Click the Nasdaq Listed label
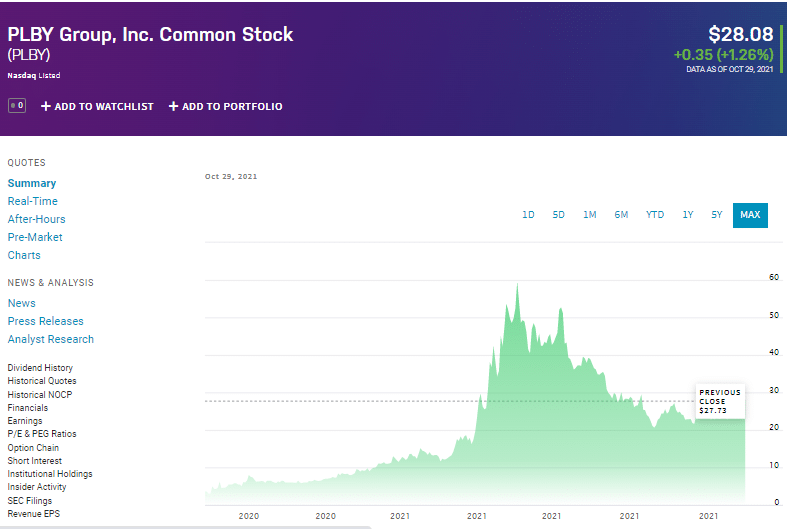 (34, 75)
